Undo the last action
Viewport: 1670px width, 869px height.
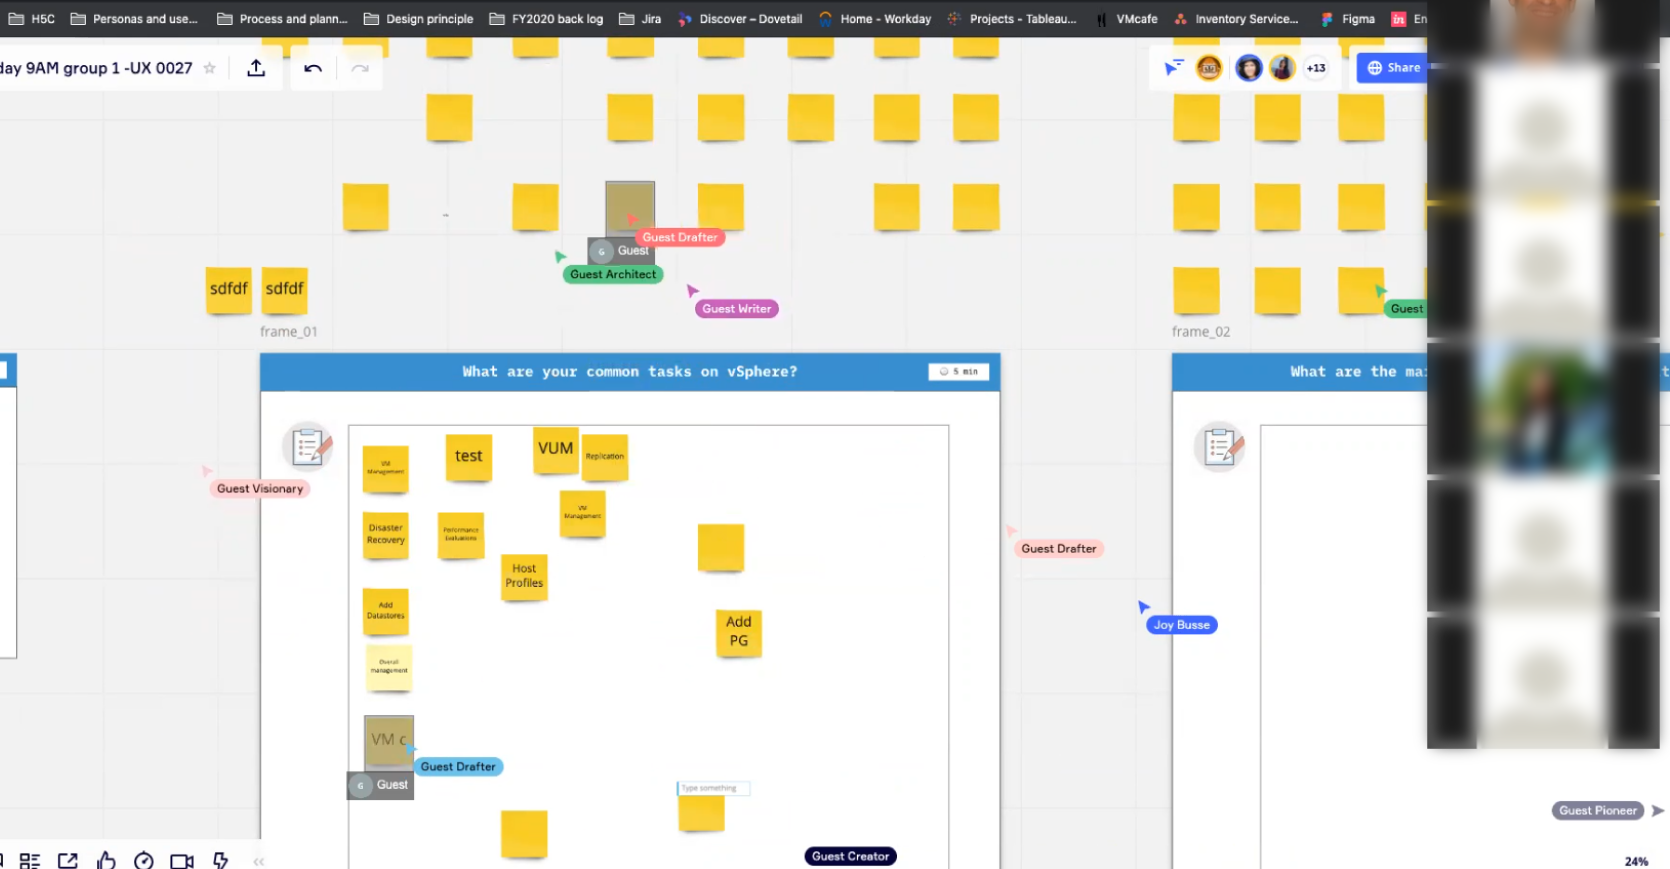pyautogui.click(x=313, y=68)
